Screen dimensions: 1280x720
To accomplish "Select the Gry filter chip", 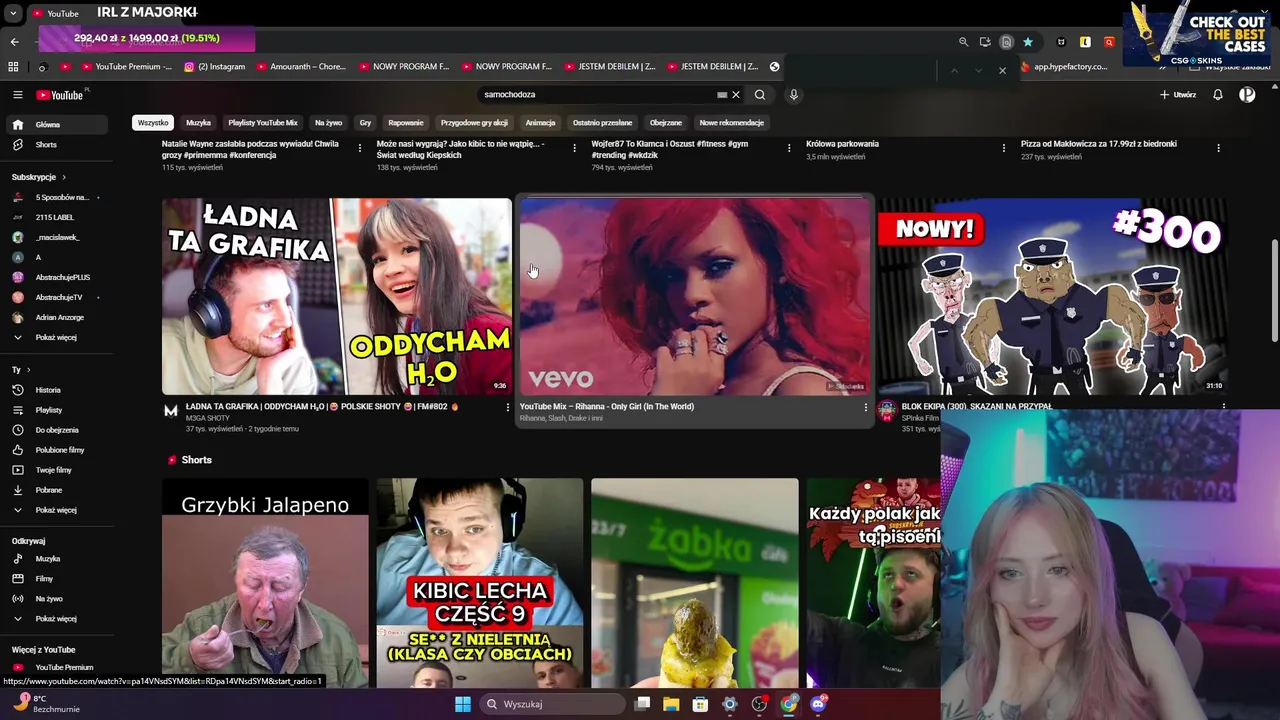I will [365, 123].
